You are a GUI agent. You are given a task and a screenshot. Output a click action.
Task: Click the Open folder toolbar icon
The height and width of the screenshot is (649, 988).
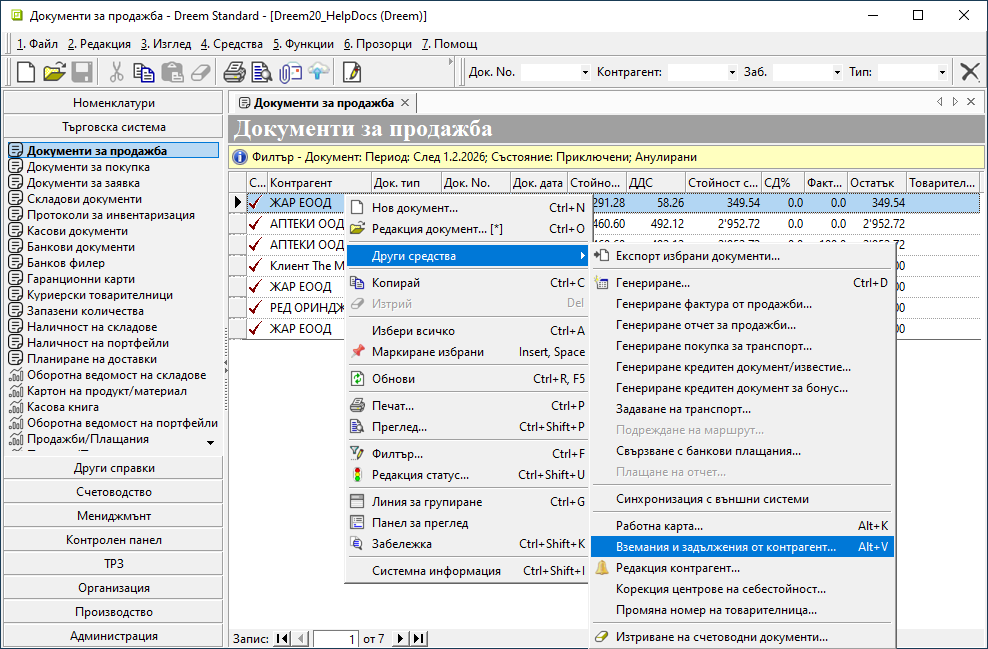coord(54,72)
